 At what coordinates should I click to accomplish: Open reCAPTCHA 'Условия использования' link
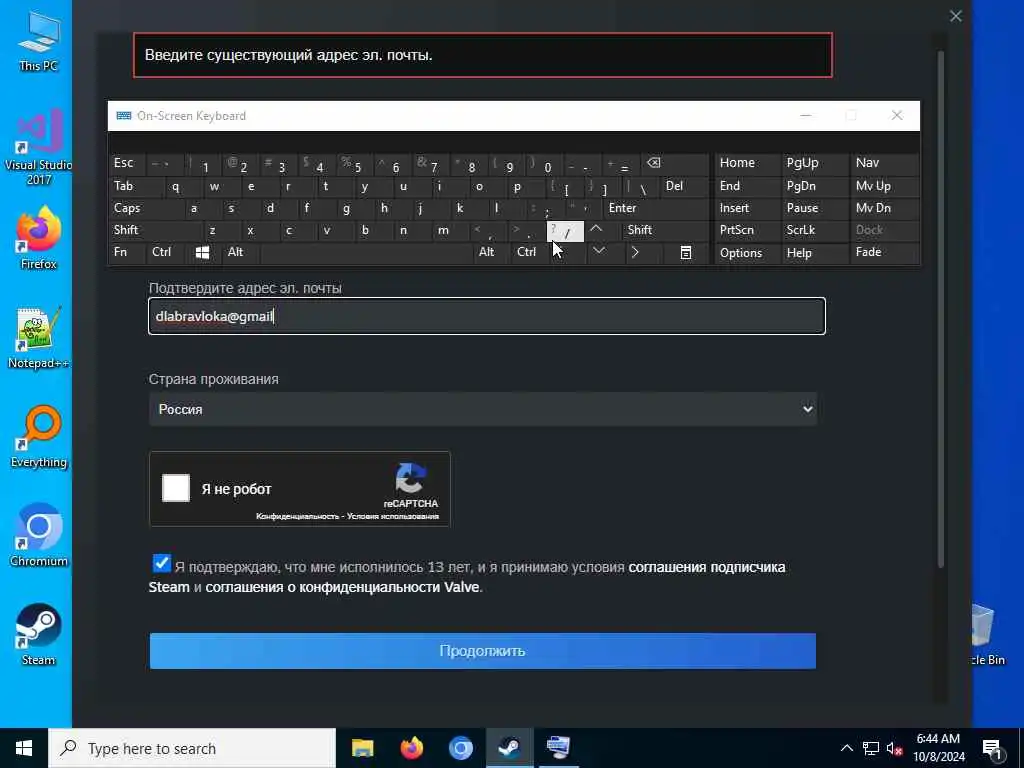tap(392, 517)
